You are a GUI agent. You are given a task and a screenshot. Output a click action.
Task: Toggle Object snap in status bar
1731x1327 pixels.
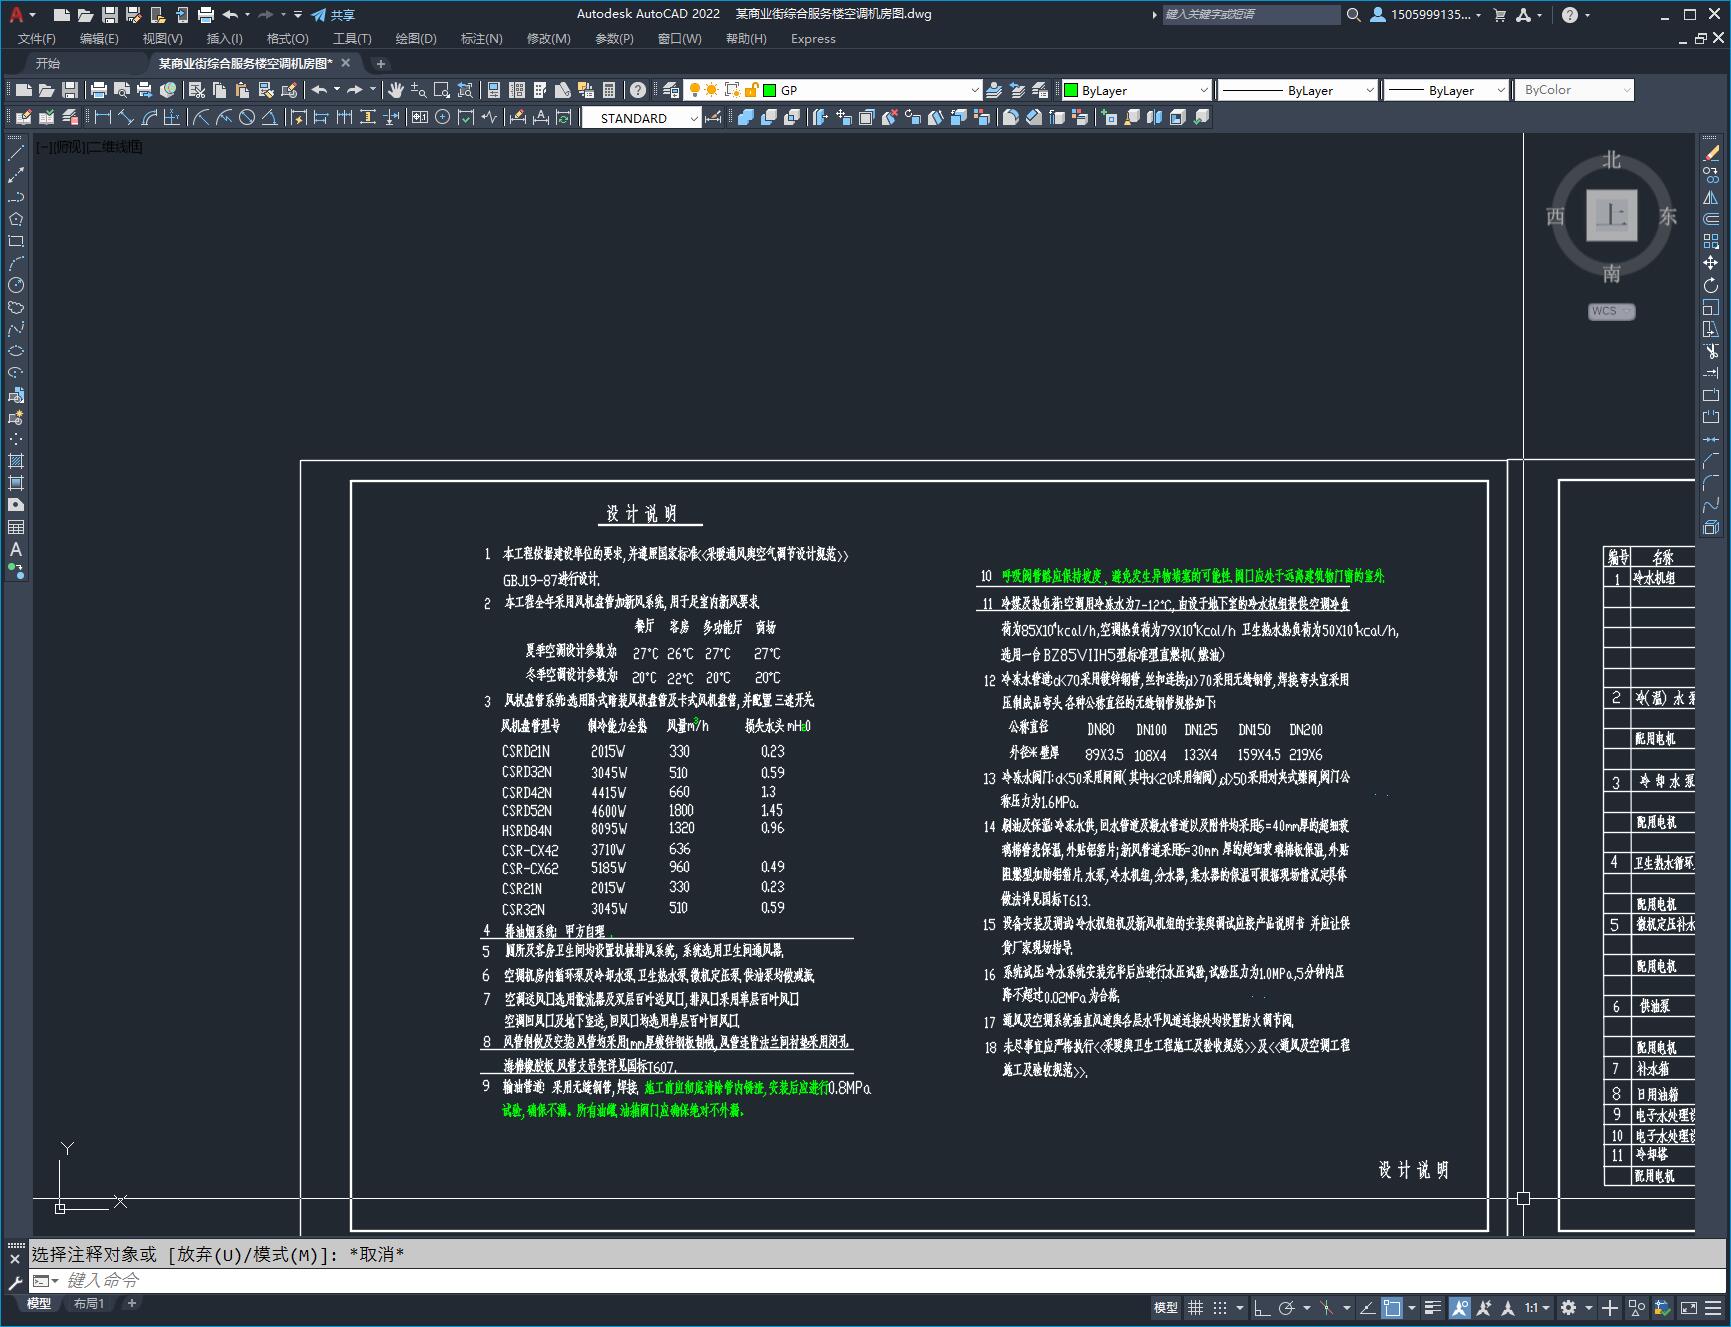click(1392, 1307)
